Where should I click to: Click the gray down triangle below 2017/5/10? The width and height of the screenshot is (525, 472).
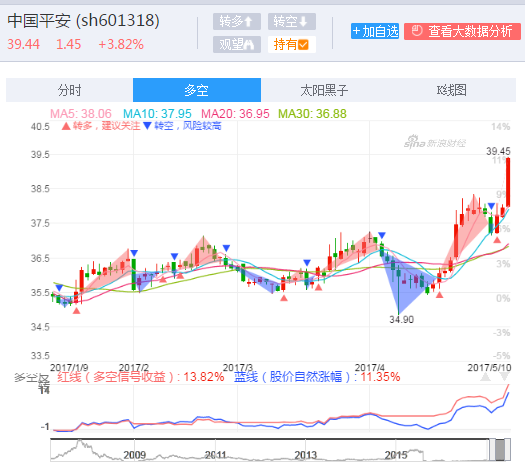[x=505, y=377]
